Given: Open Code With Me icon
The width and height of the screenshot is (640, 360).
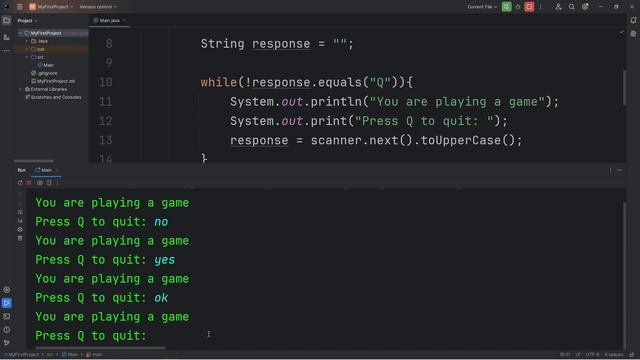Looking at the screenshot, I should [558, 7].
